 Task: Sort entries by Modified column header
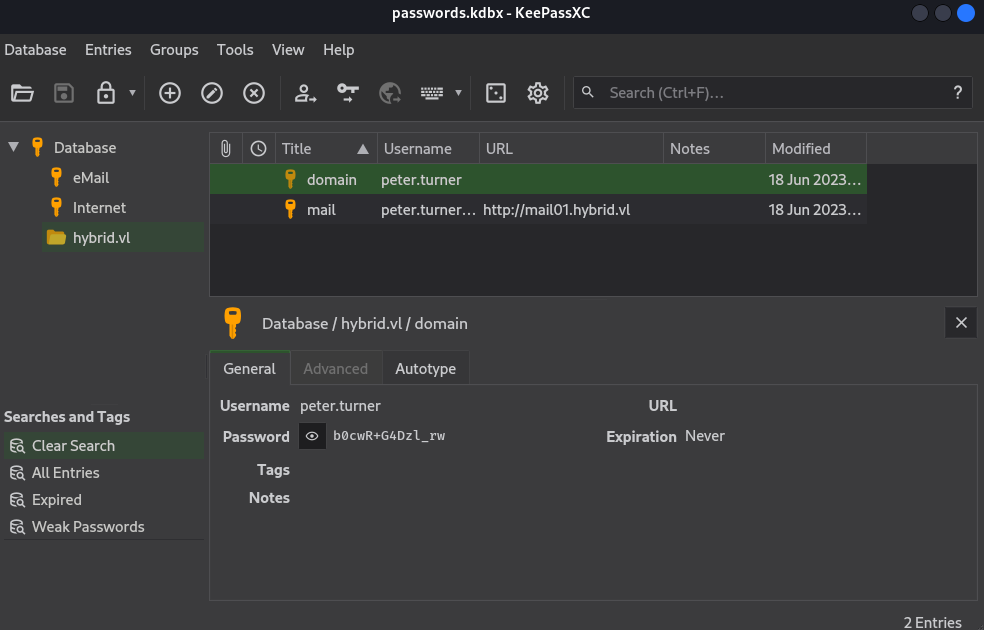tap(816, 149)
